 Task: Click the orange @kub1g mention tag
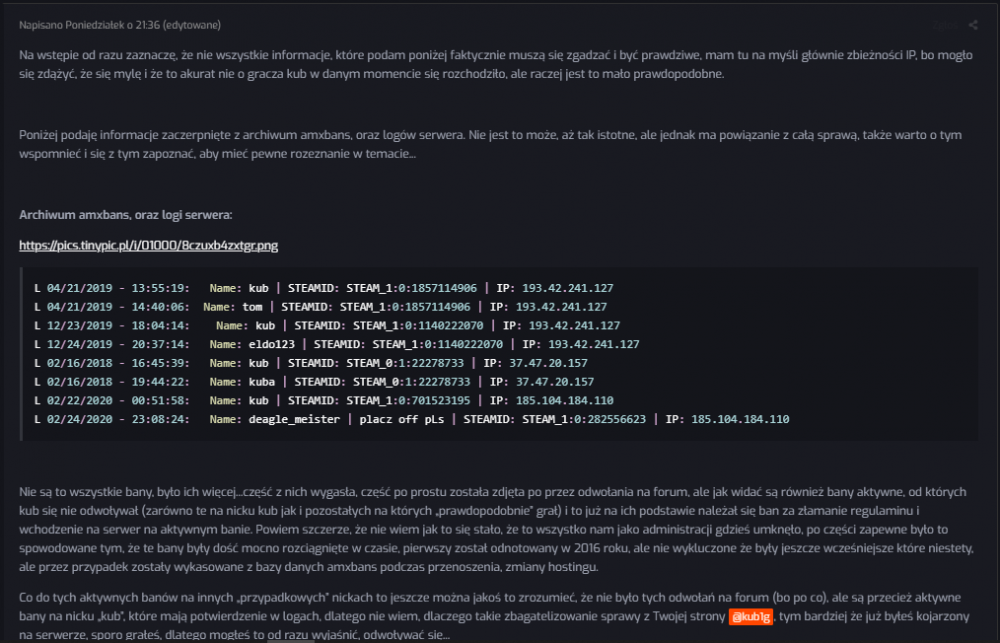751,616
